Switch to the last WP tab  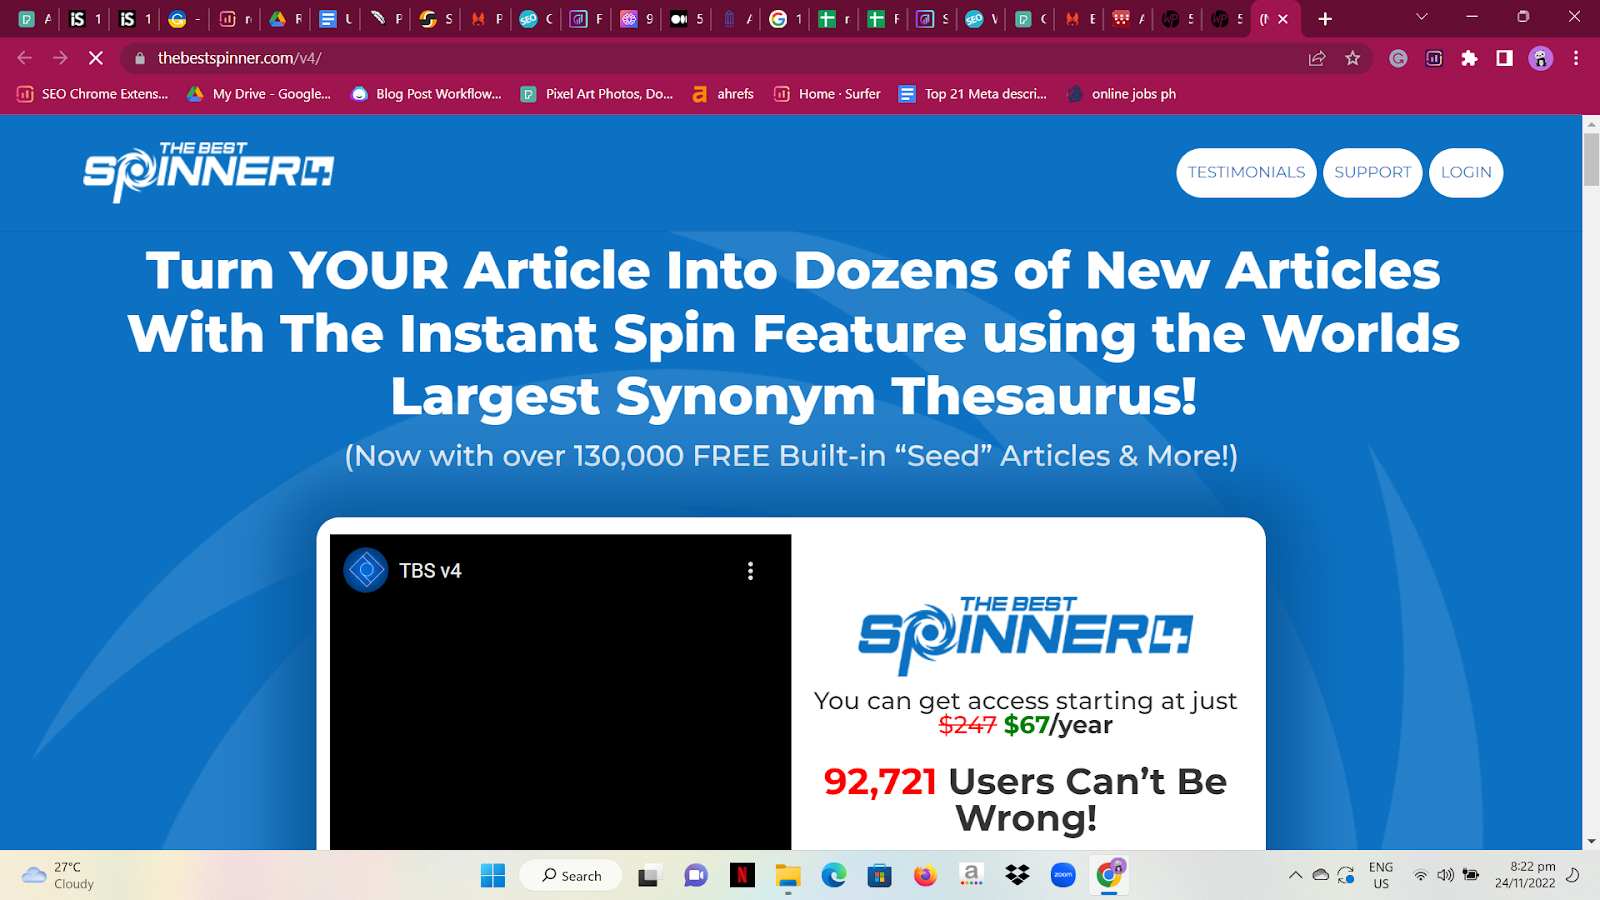click(1228, 19)
